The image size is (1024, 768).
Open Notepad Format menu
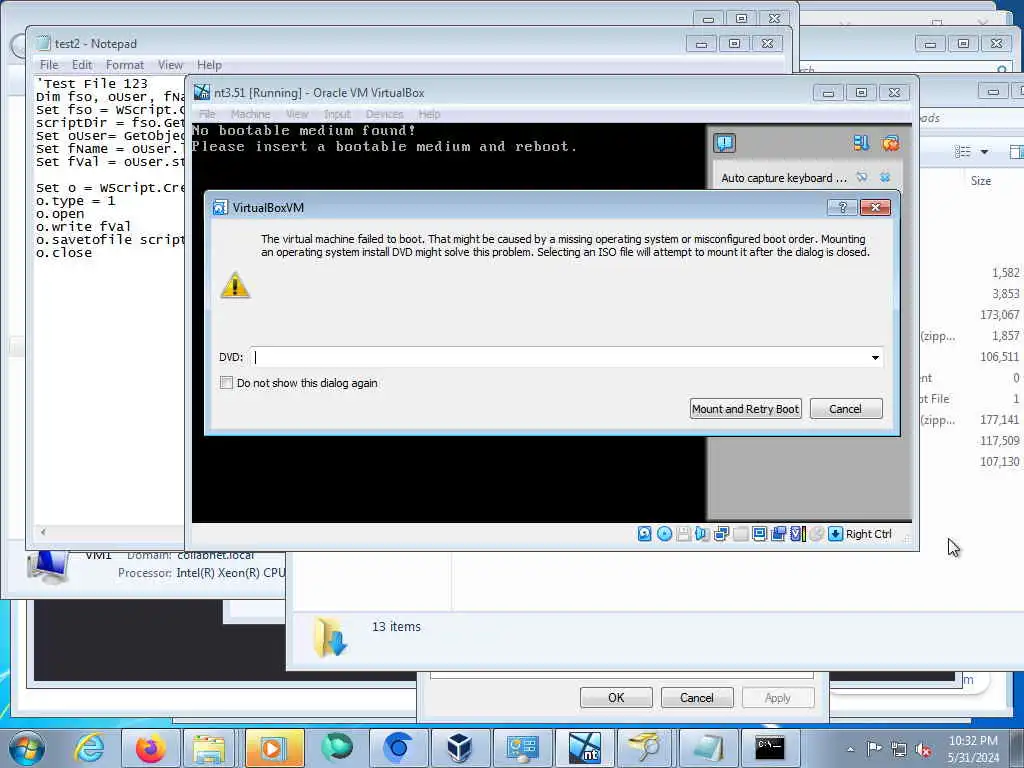coord(125,65)
